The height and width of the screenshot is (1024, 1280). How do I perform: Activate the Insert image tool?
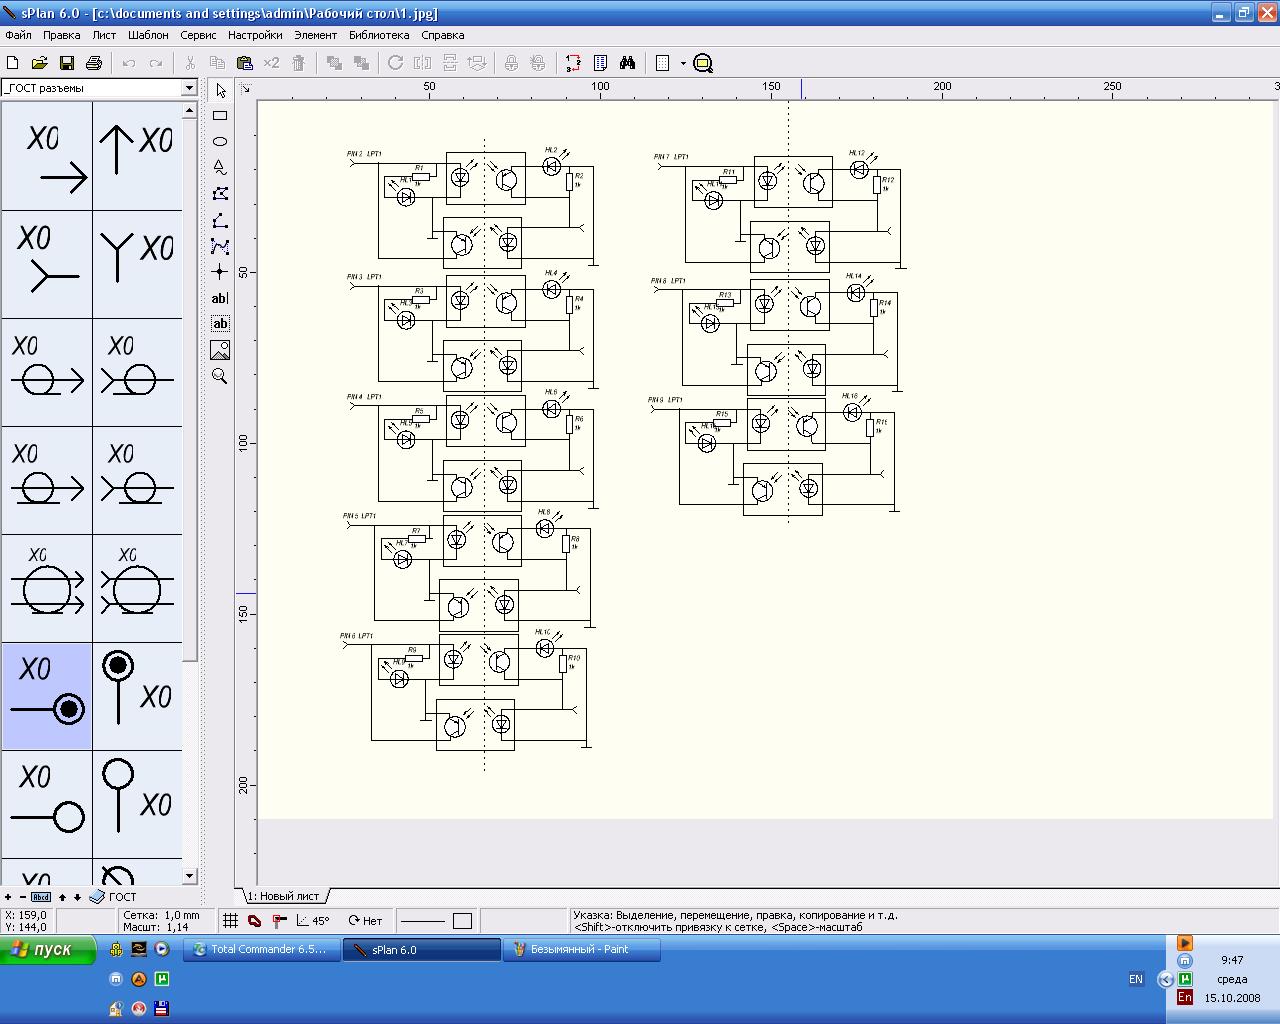coord(220,350)
